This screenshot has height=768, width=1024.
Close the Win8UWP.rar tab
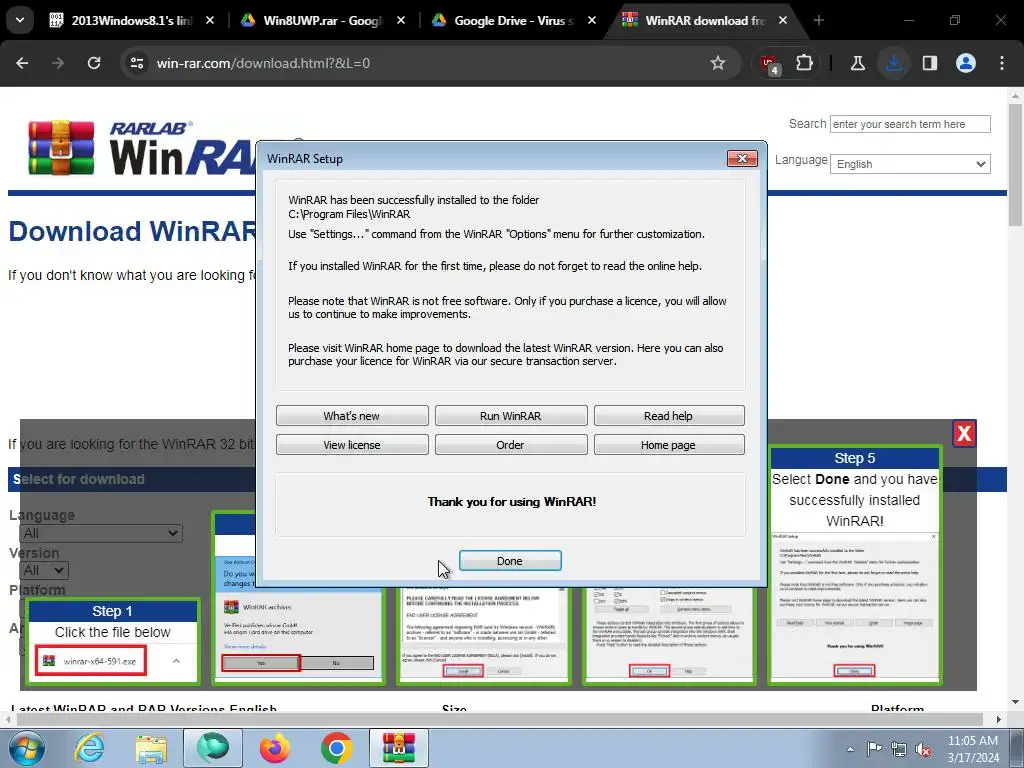(401, 20)
